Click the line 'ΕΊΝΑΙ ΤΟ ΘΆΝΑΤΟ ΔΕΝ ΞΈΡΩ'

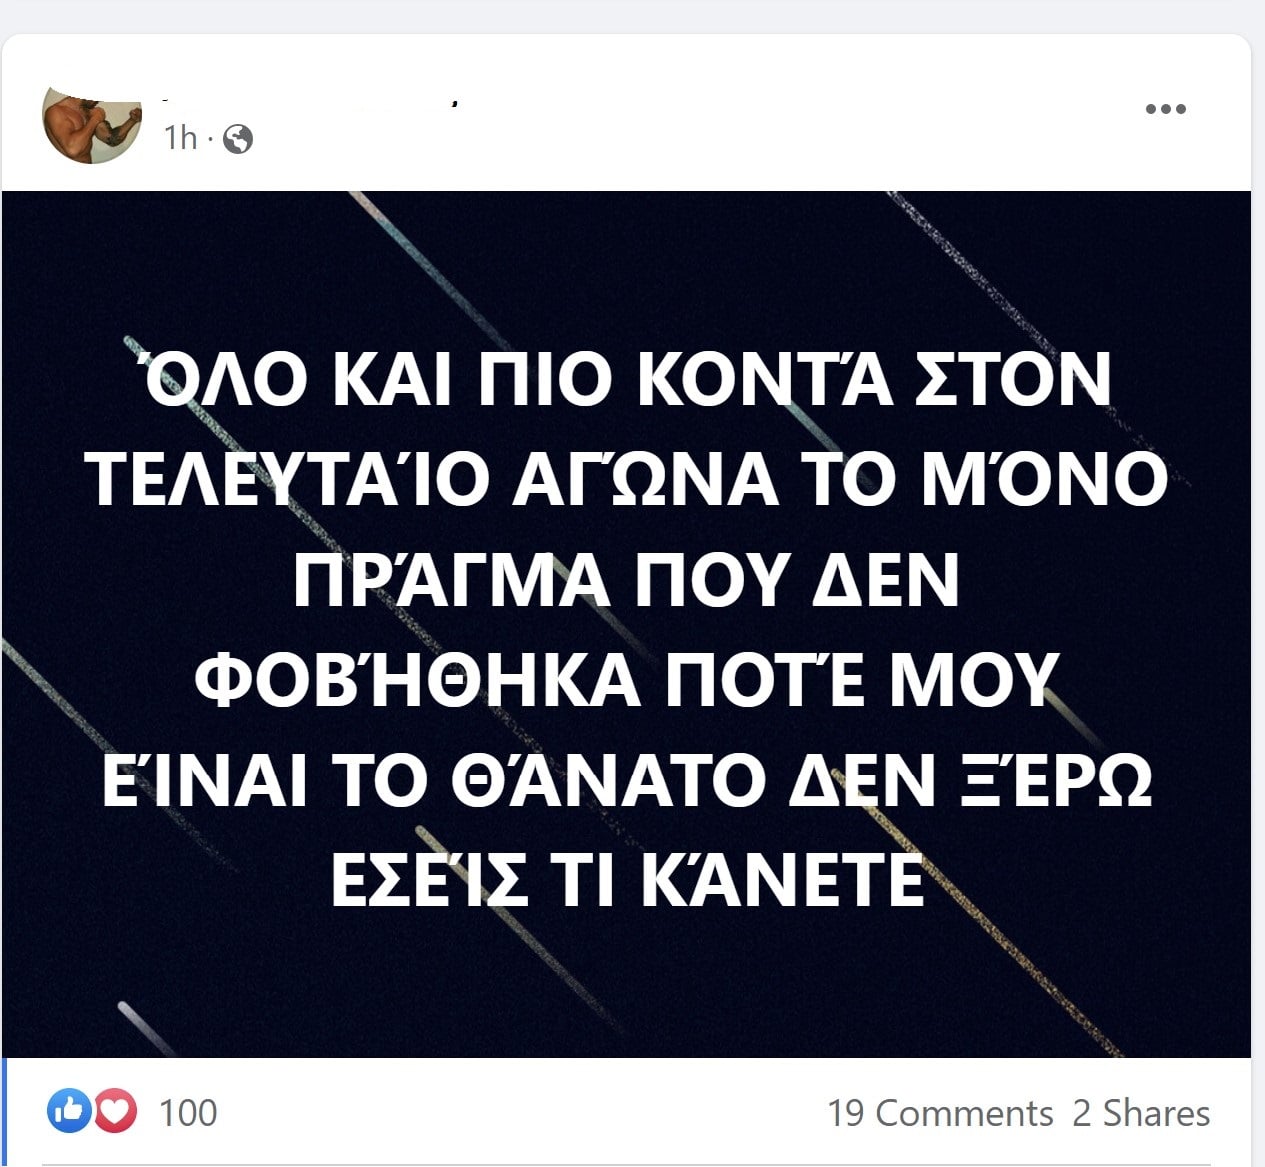pos(628,780)
